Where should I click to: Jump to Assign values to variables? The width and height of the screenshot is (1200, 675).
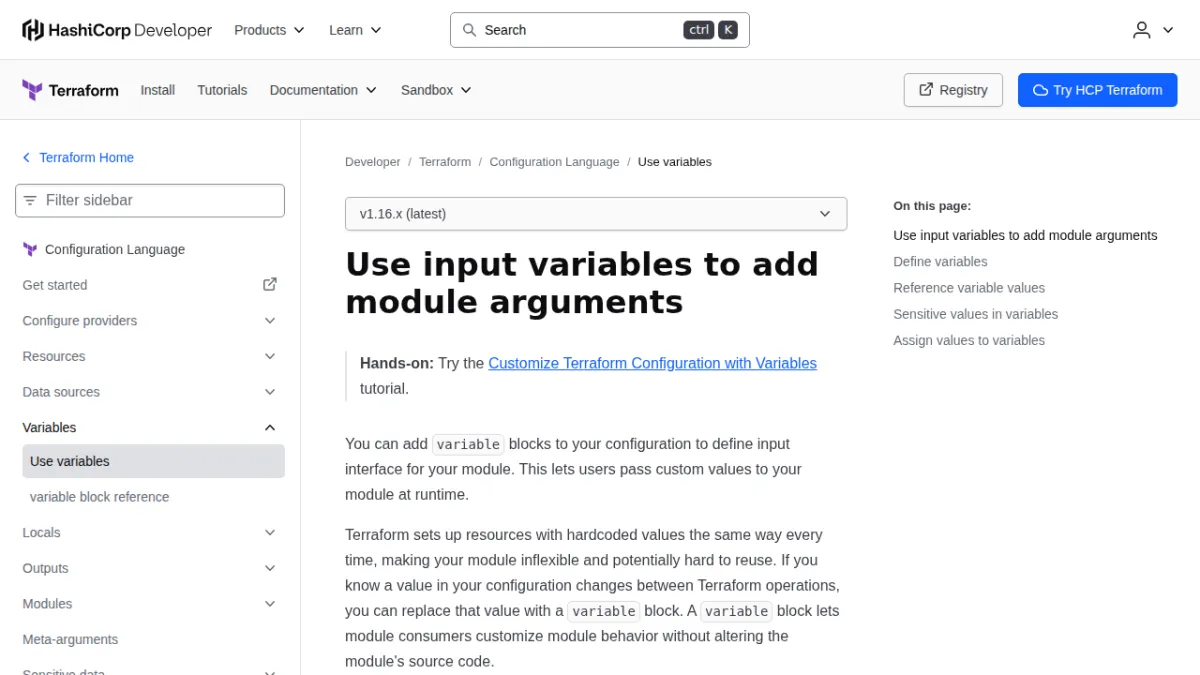tap(969, 340)
